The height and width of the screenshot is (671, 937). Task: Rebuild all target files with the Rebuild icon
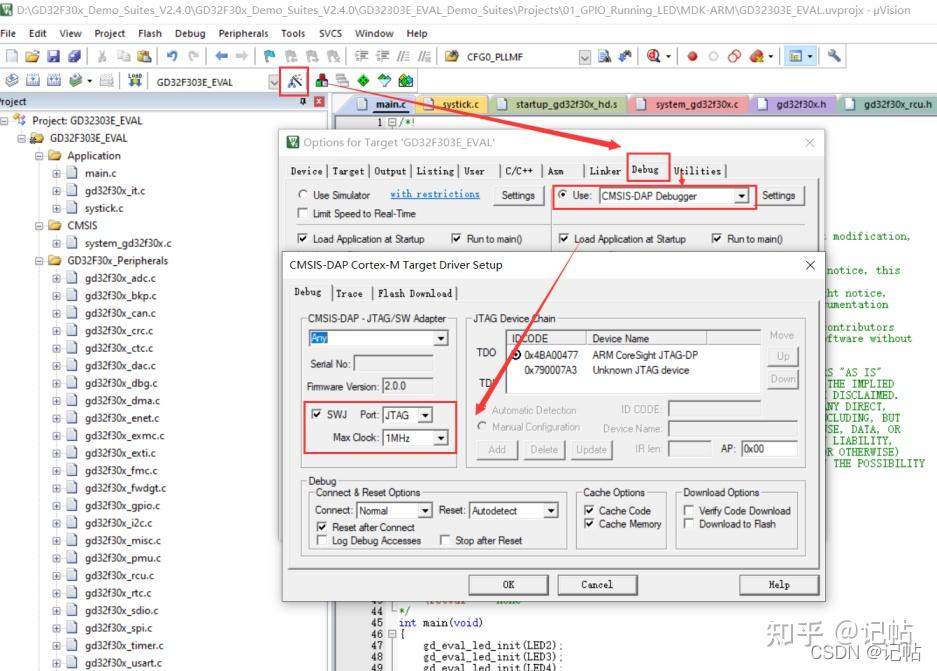point(54,81)
